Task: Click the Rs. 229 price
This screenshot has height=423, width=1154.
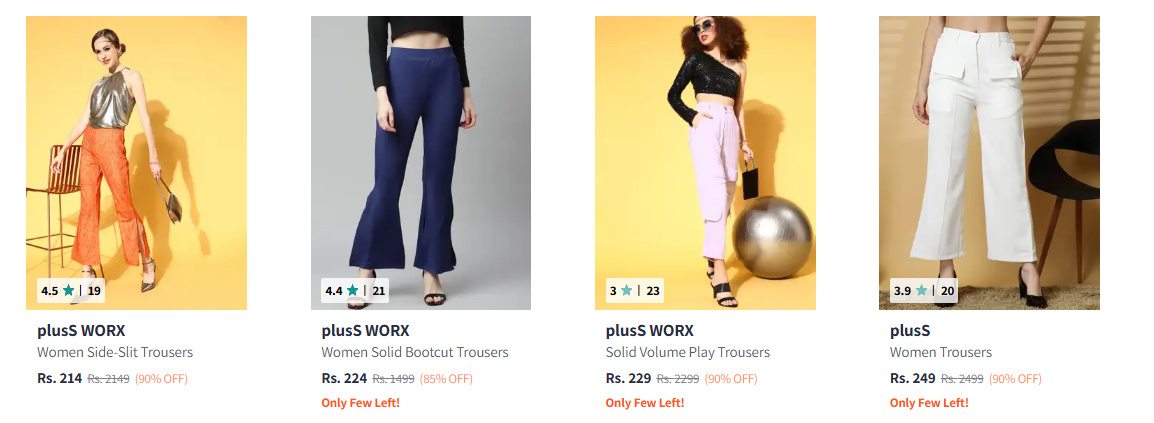Action: pos(629,379)
